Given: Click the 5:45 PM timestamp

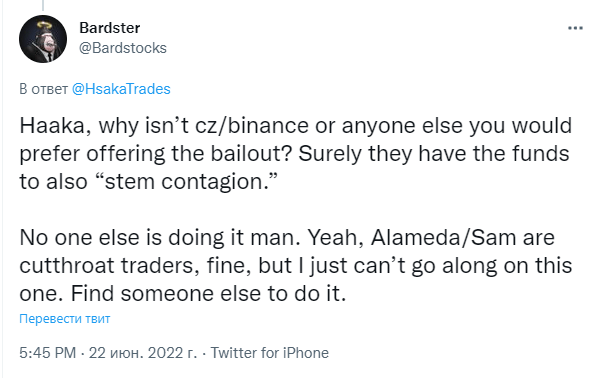Looking at the screenshot, I should (48, 353).
